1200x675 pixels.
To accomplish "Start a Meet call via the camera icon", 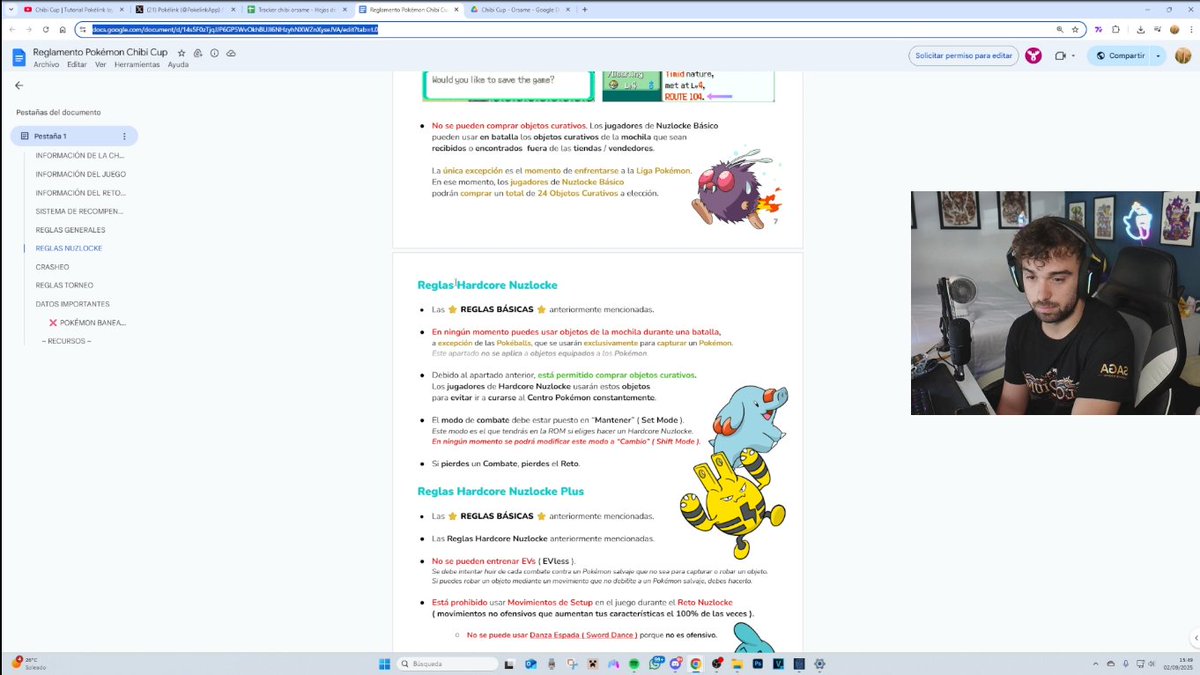I will pyautogui.click(x=1060, y=55).
